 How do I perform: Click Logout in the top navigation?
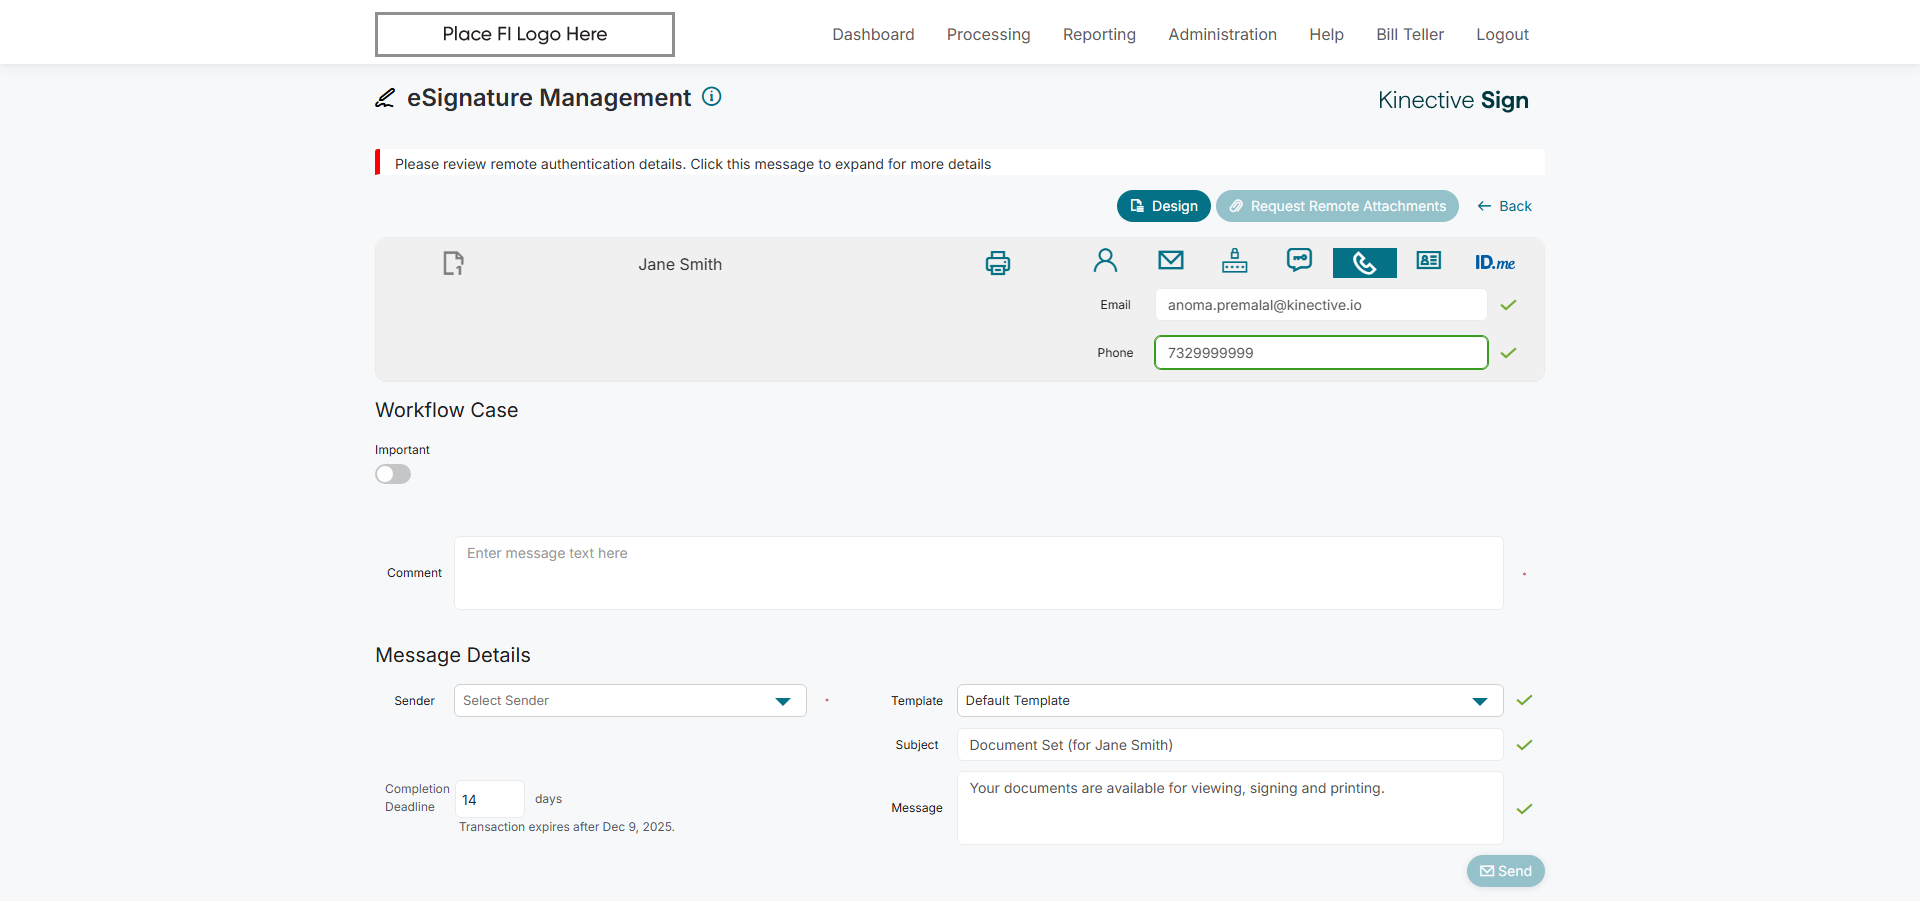(1502, 35)
